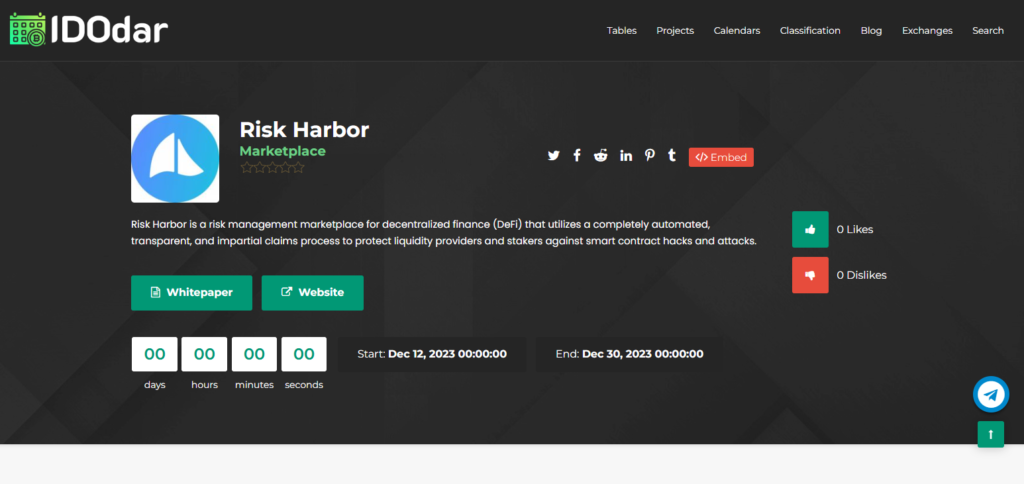
Task: Click the green thumbs-up like button
Action: pos(810,229)
